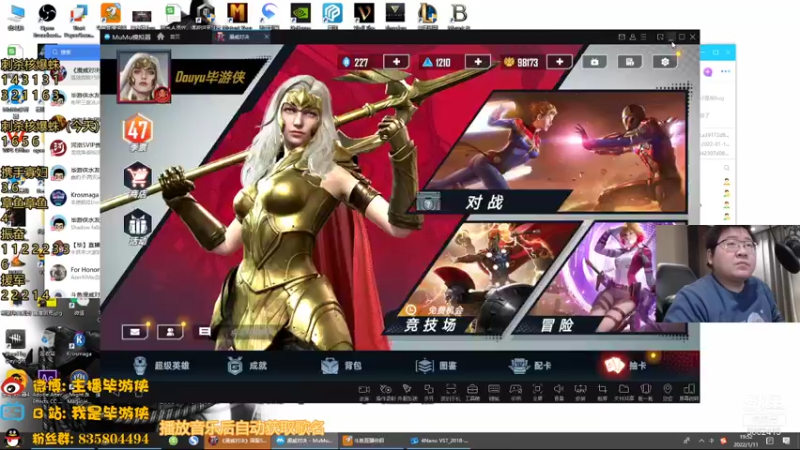
Task: Click the MuMu APK install tool
Action: pyautogui.click(x=581, y=392)
